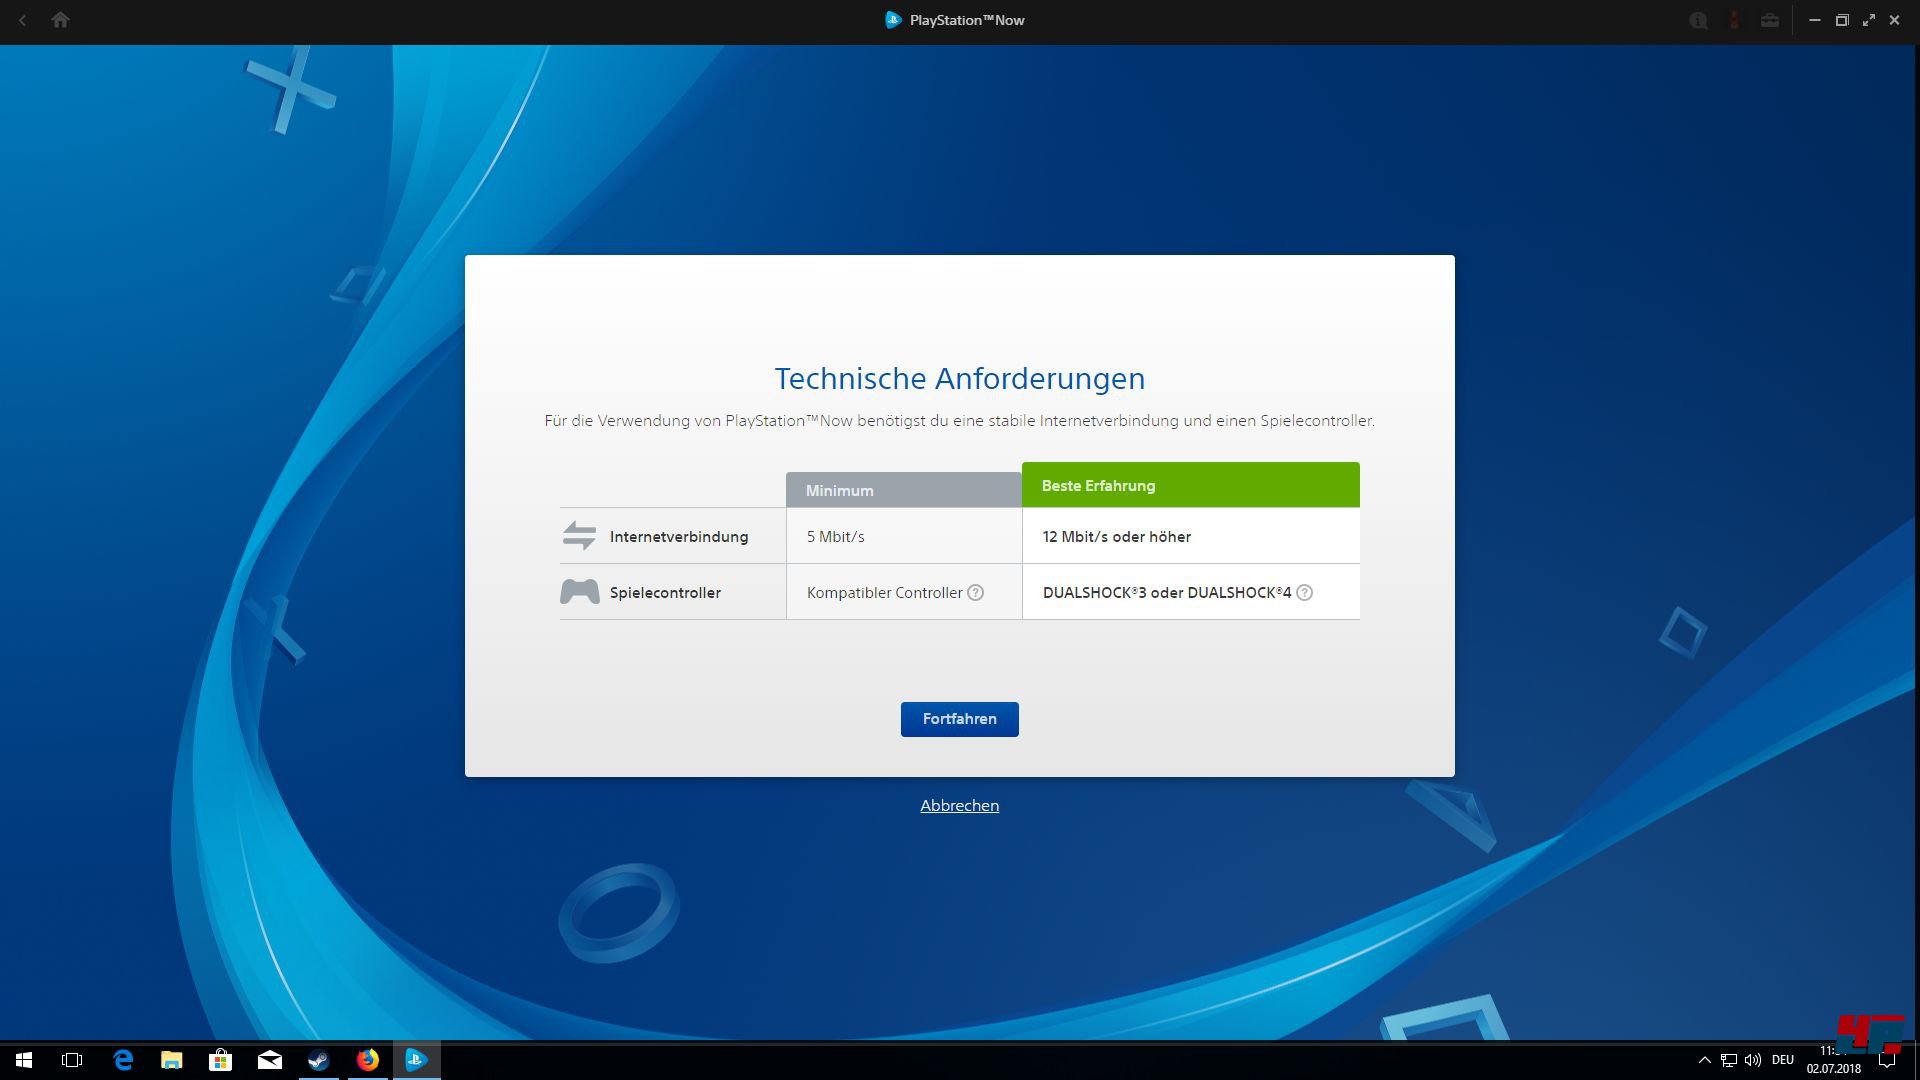Open the volume slider from the speaker icon

tap(1754, 1061)
